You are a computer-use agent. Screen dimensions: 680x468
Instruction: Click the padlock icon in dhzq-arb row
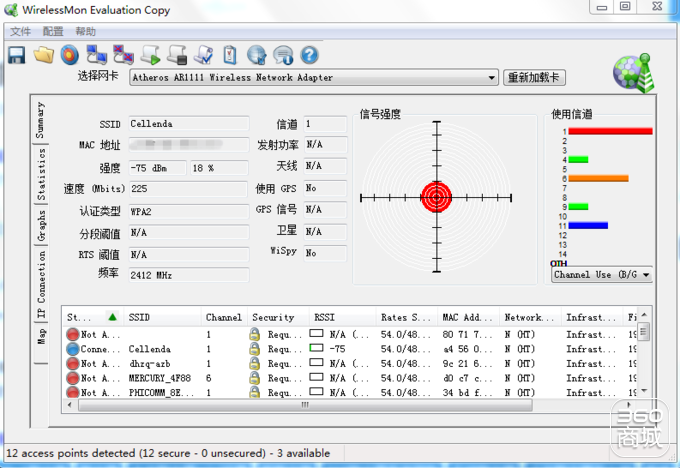coord(255,363)
